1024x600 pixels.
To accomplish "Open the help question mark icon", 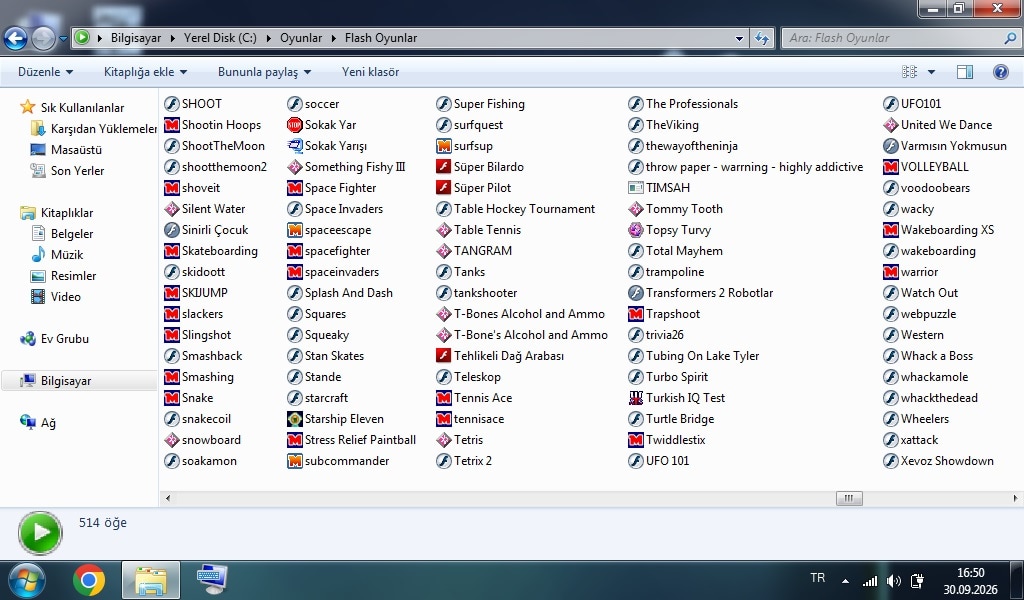I will tap(1000, 72).
